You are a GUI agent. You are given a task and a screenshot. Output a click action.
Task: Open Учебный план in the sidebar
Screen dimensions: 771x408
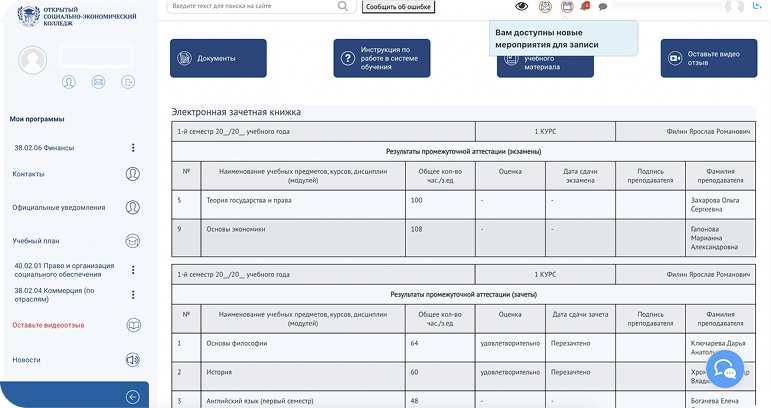click(x=36, y=241)
